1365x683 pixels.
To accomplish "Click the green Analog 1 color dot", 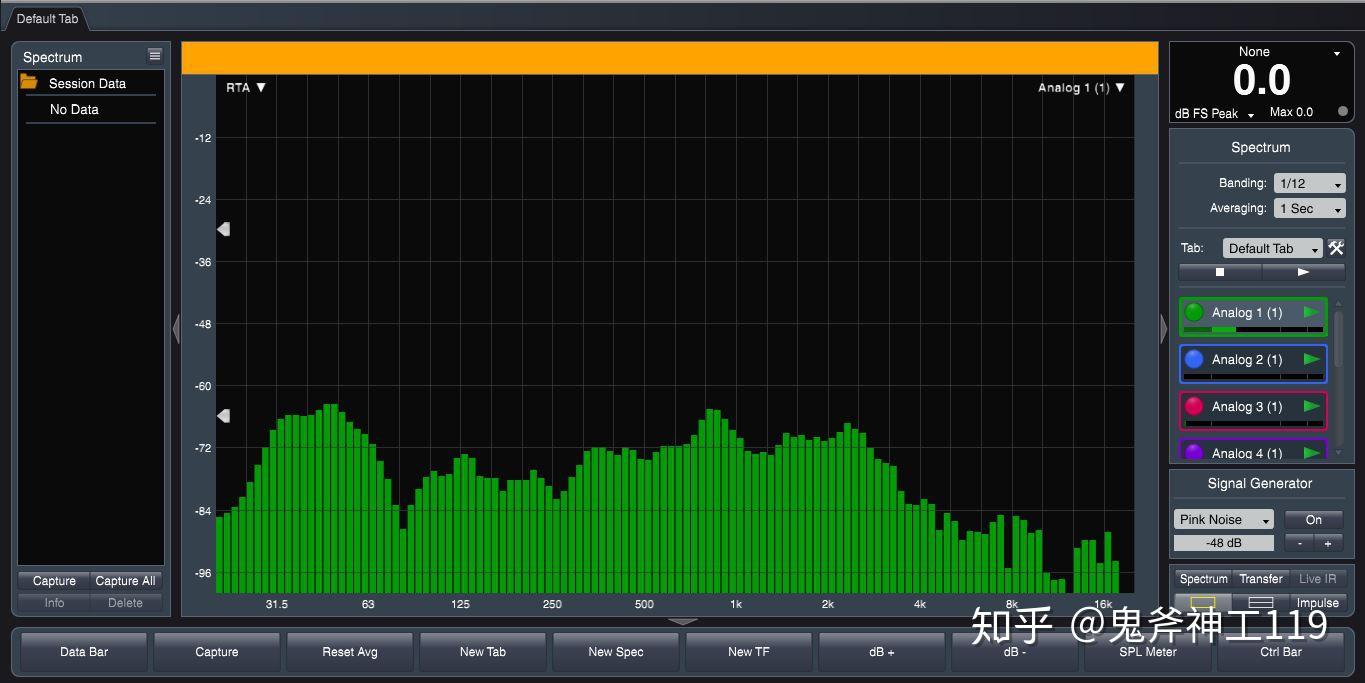I will pyautogui.click(x=1194, y=312).
